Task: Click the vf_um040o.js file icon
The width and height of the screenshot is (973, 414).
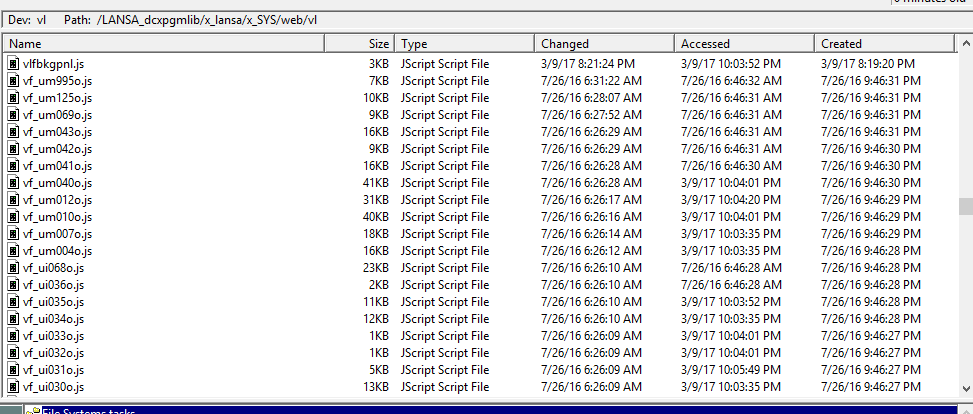Action: coord(13,183)
